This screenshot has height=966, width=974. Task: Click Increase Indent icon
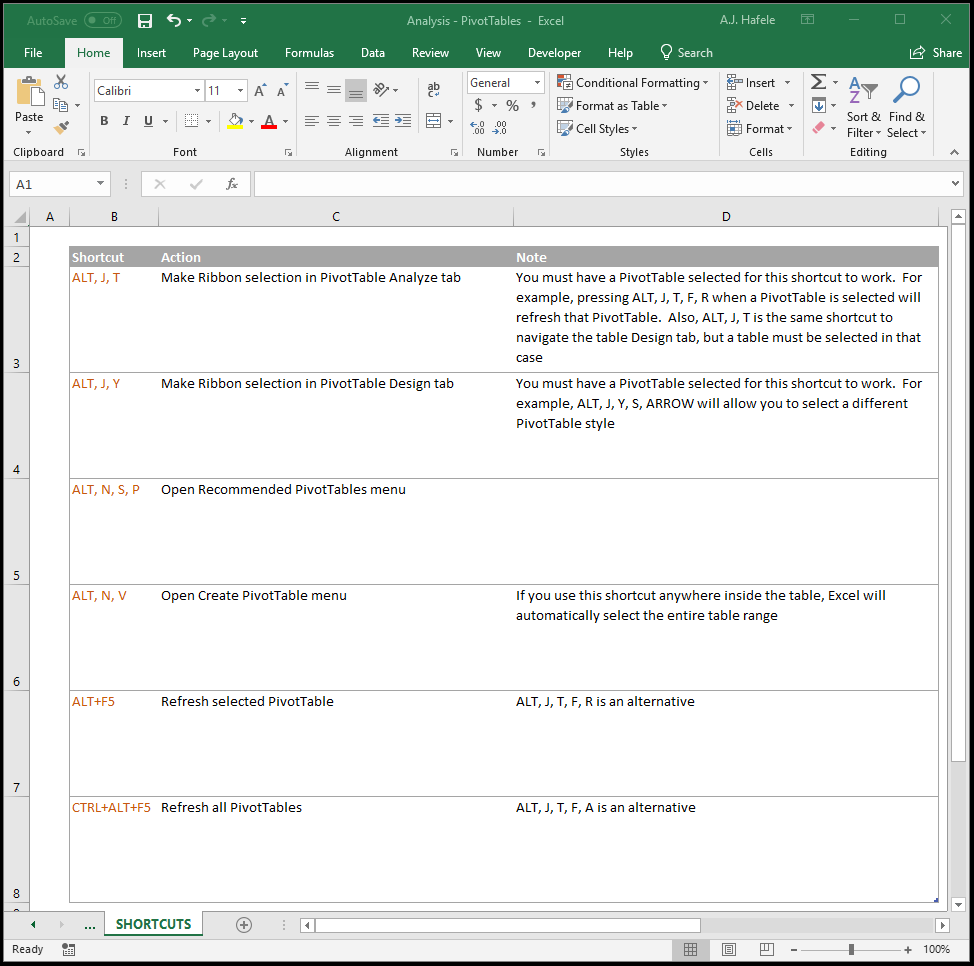point(403,121)
